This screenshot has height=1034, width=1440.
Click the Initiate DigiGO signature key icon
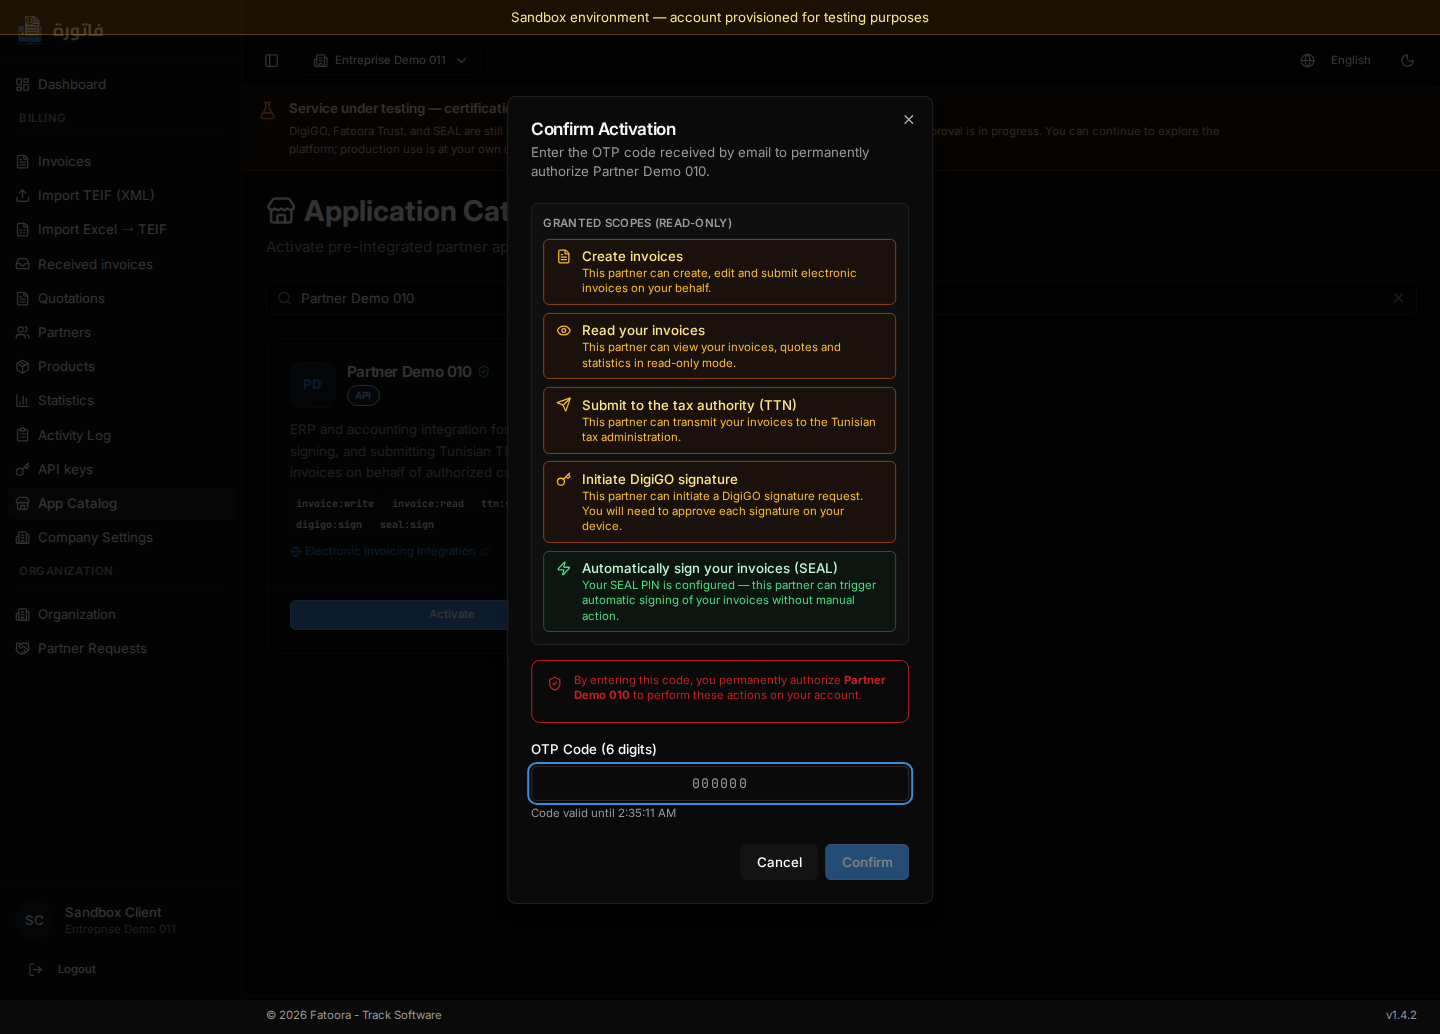coord(564,479)
